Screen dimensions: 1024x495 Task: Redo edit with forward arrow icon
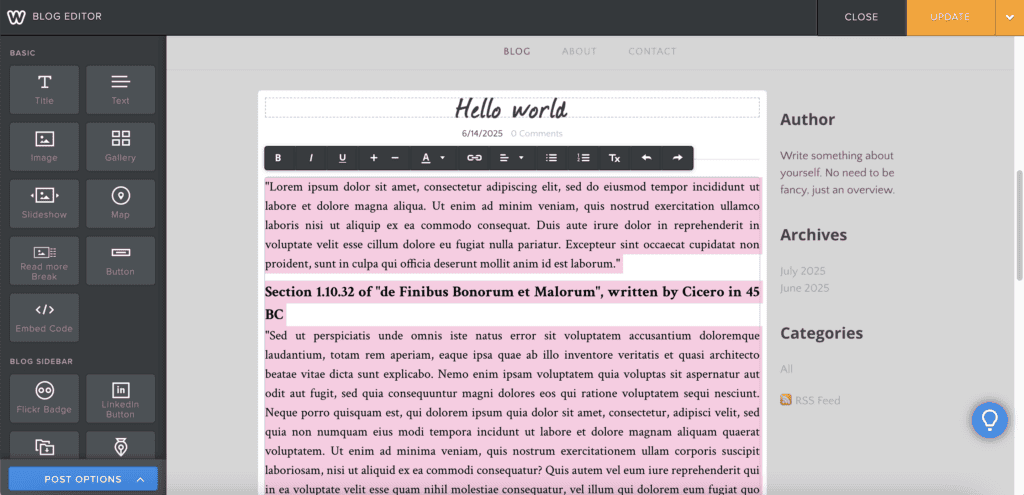(677, 158)
